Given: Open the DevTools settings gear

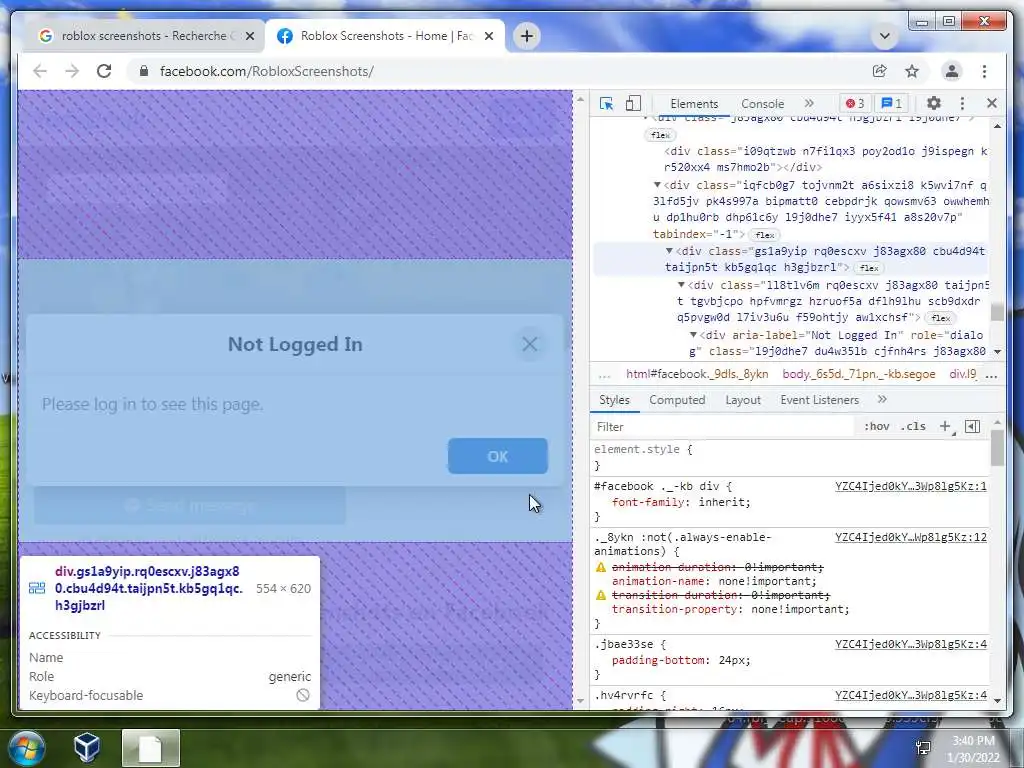Looking at the screenshot, I should [x=934, y=103].
